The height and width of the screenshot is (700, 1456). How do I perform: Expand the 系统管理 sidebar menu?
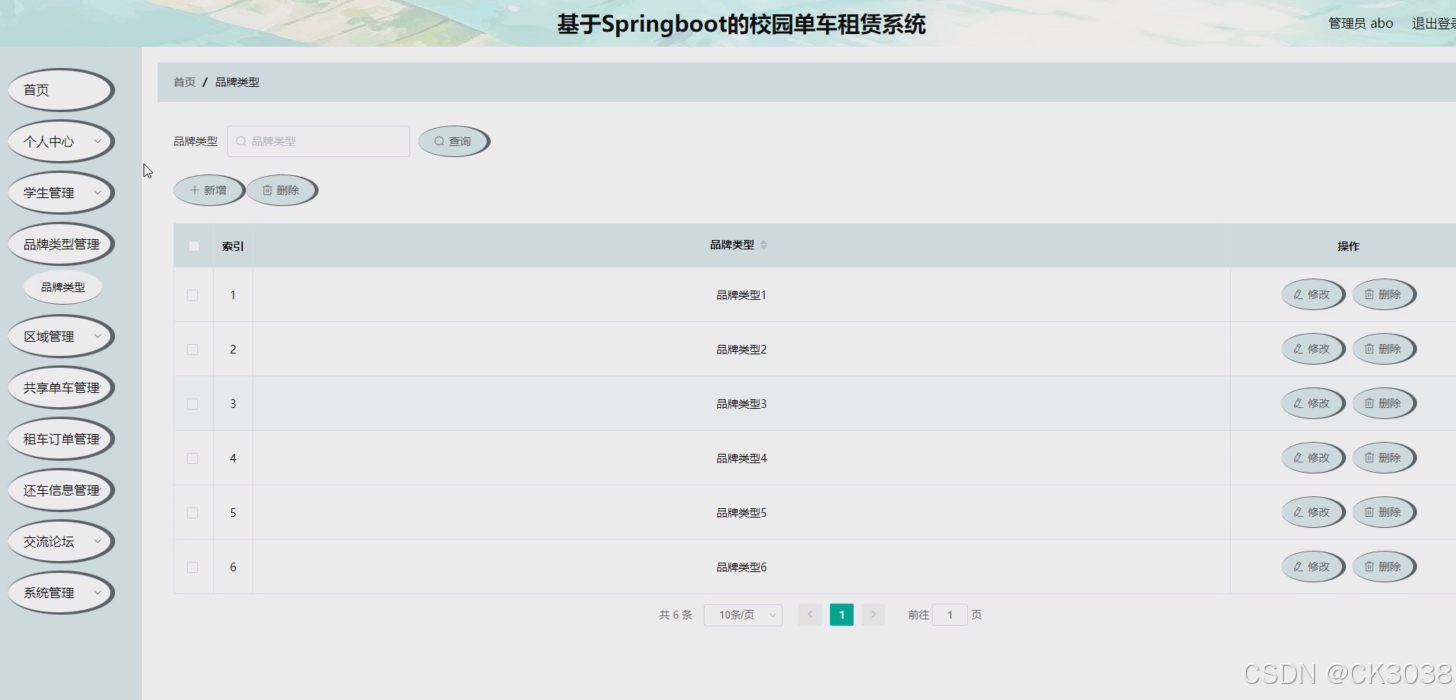(60, 592)
